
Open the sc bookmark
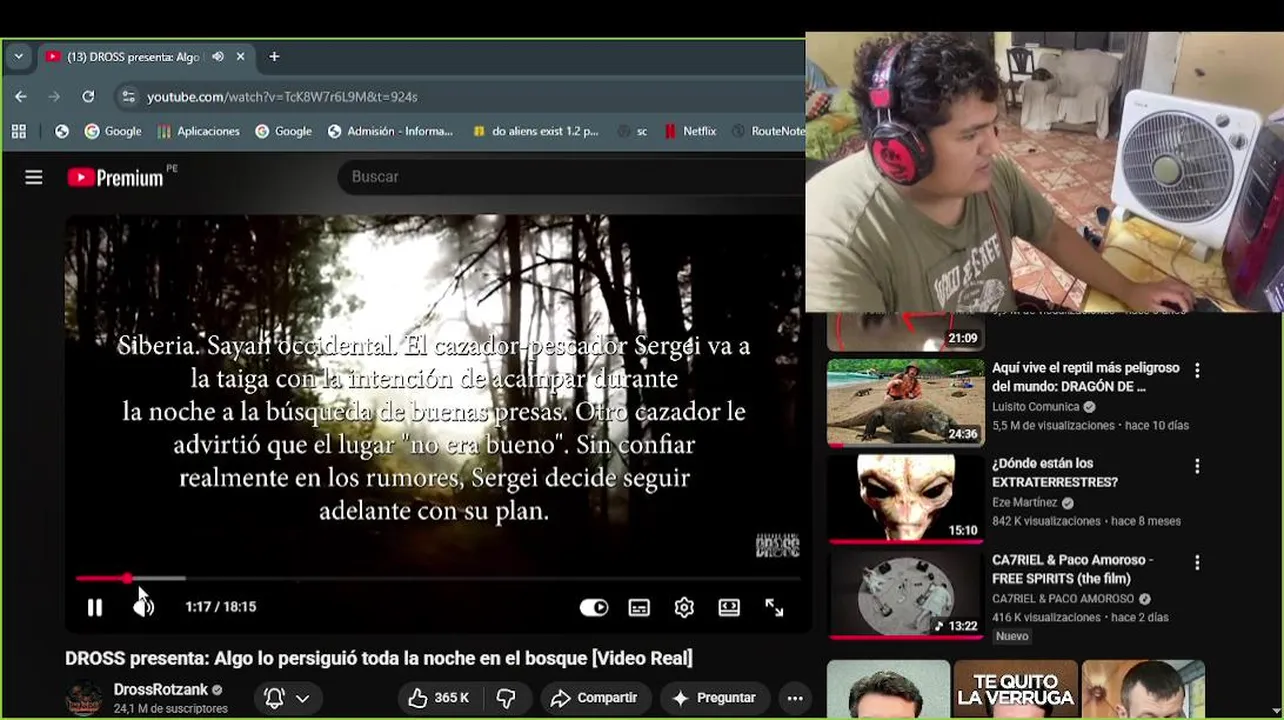click(632, 131)
